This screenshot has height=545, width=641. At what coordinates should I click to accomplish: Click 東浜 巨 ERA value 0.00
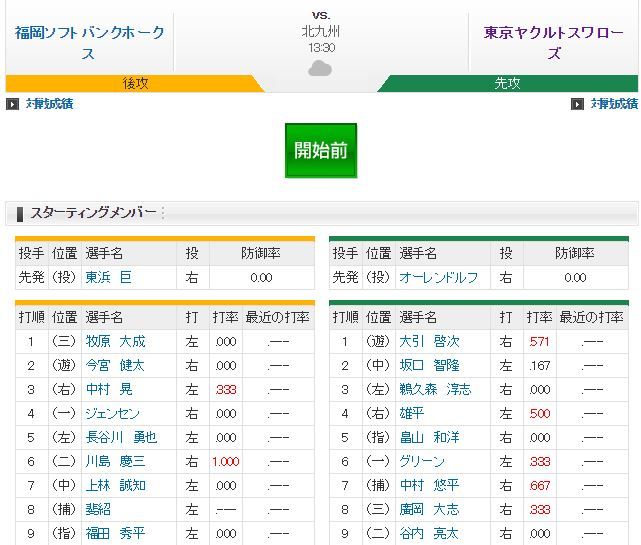point(261,278)
